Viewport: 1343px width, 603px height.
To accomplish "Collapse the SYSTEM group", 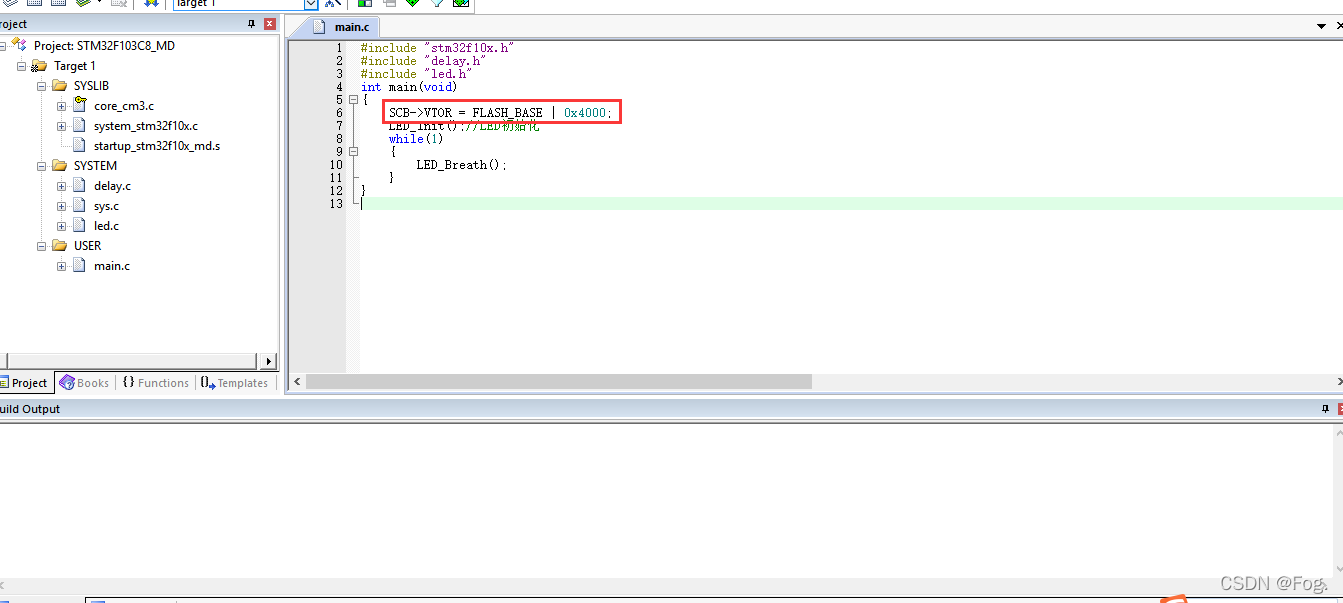I will point(42,166).
